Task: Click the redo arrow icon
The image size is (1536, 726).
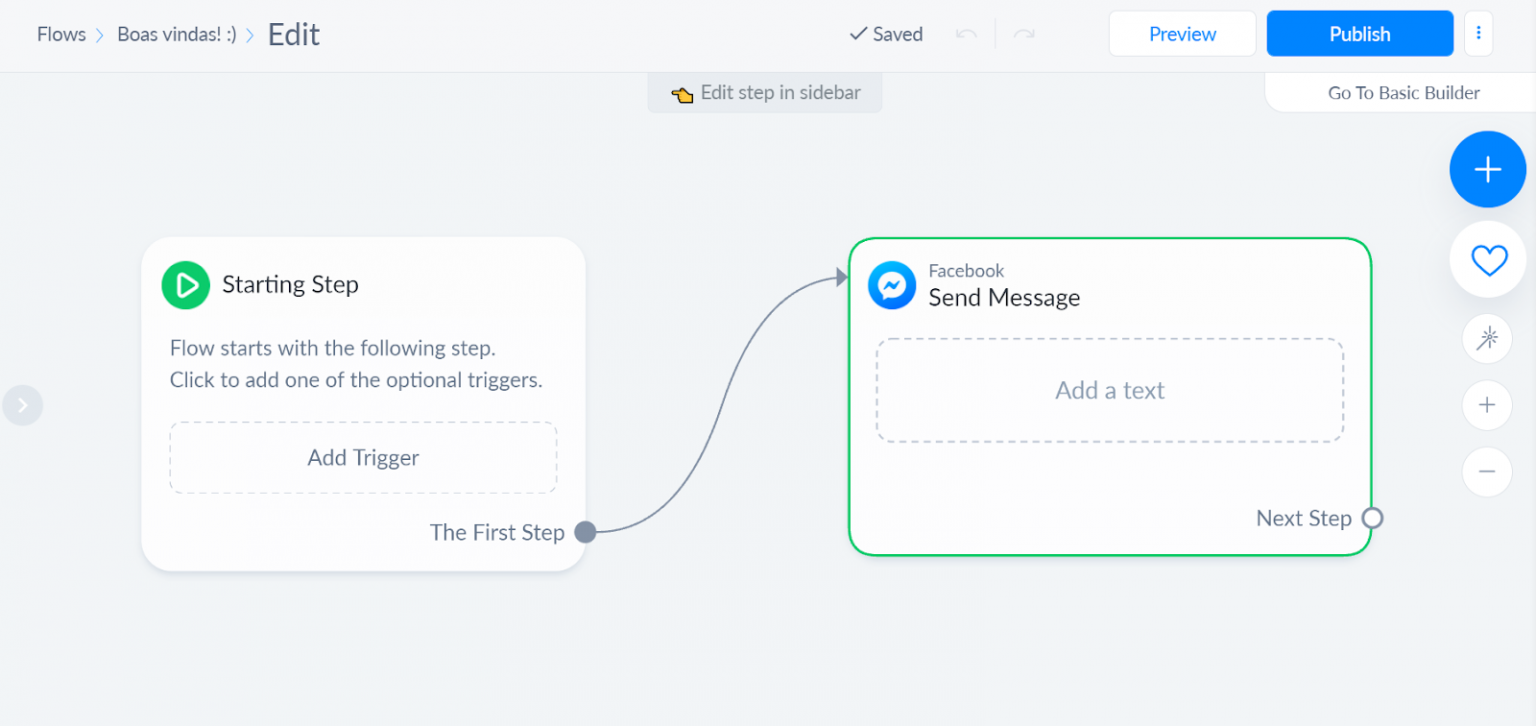Action: 1024,34
